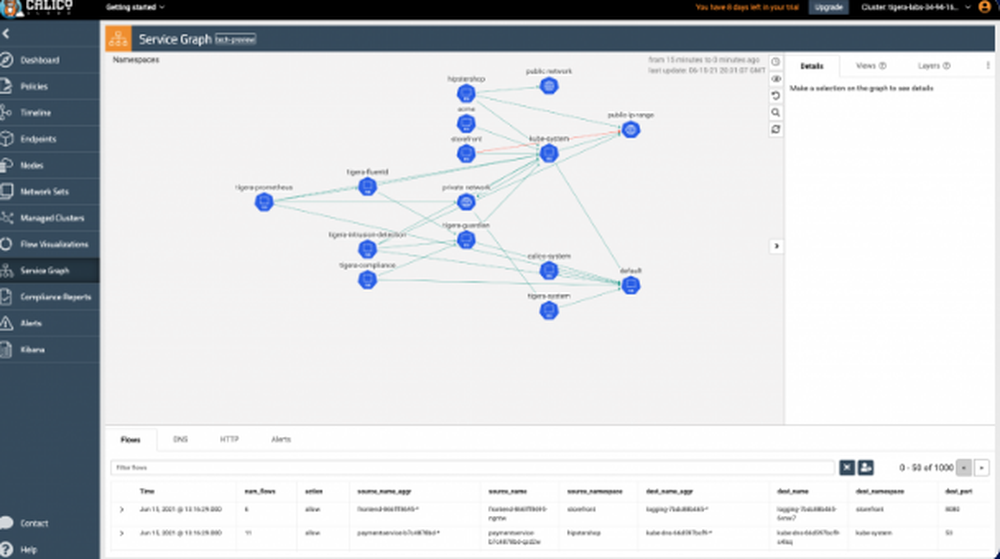Select the tigera-fluentd node
This screenshot has height=559, width=1000.
[367, 187]
